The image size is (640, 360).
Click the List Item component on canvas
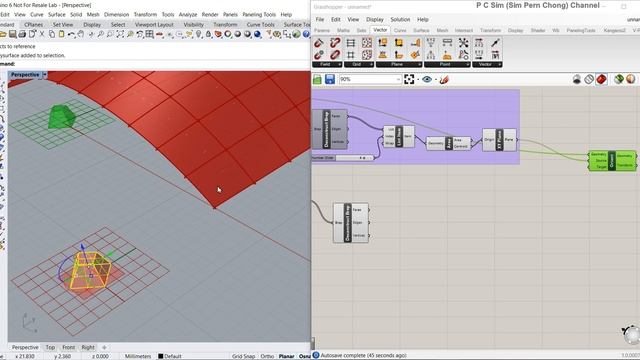399,136
